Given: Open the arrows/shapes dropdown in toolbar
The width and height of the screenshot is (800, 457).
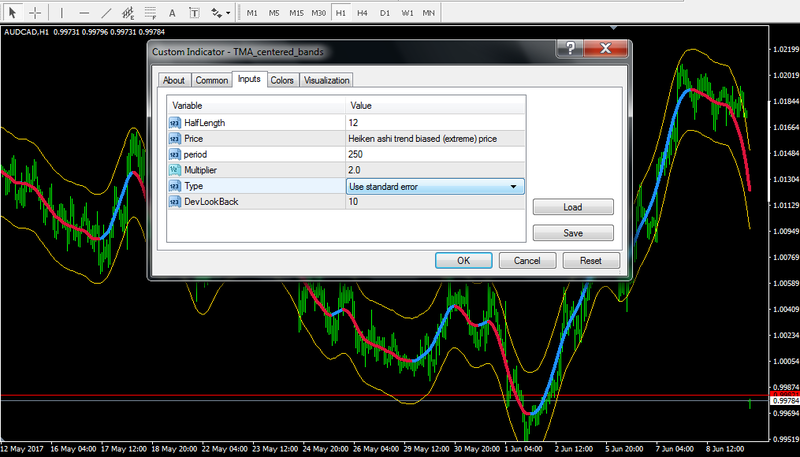Looking at the screenshot, I should tap(218, 13).
